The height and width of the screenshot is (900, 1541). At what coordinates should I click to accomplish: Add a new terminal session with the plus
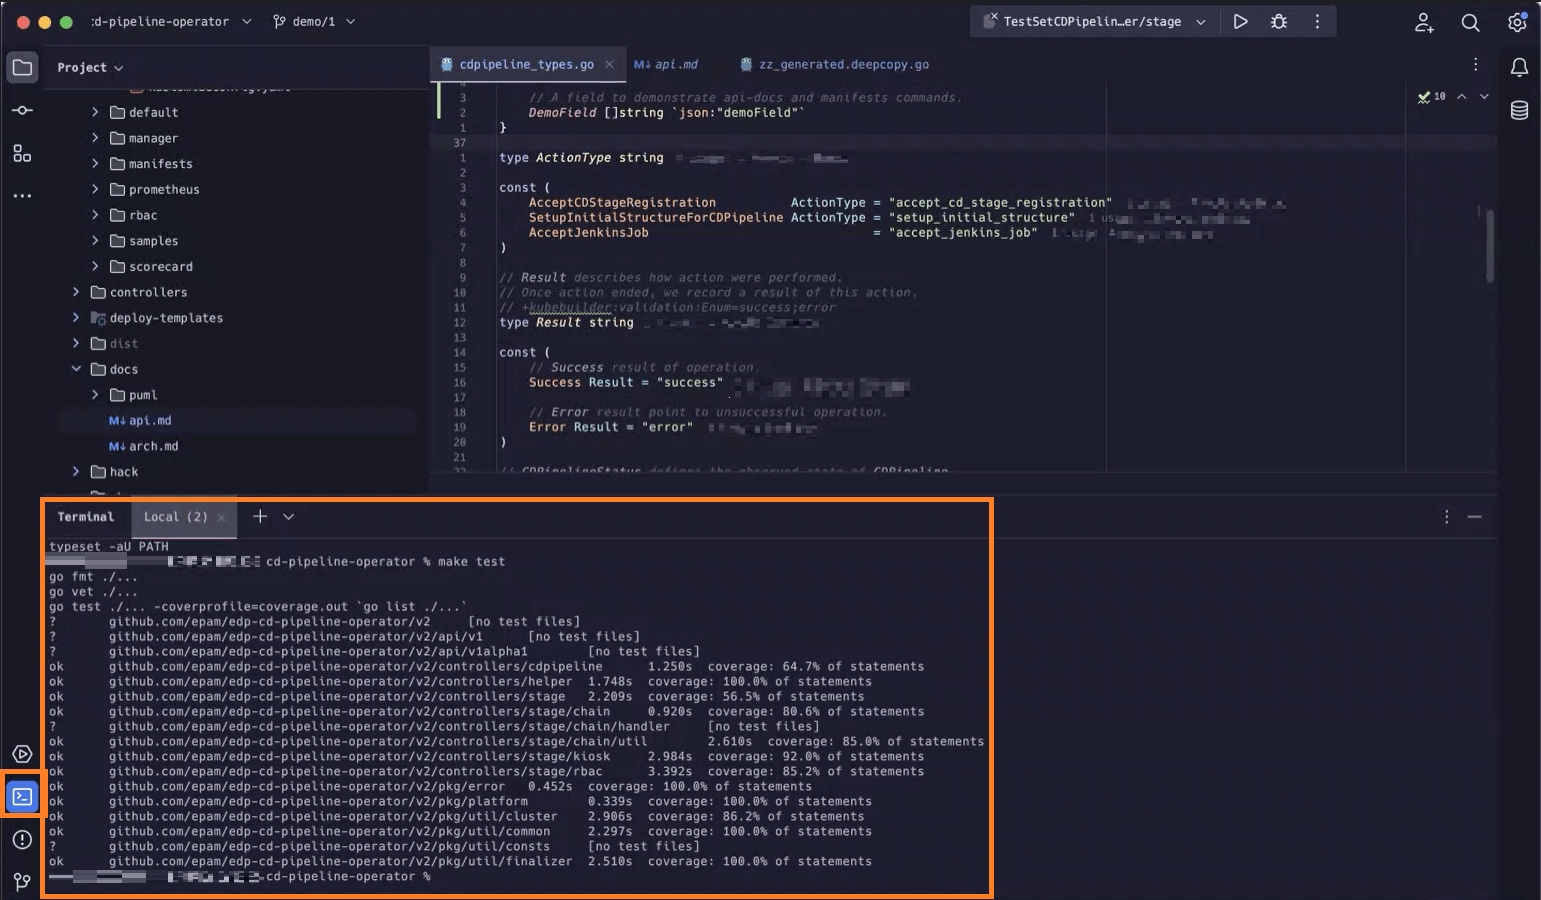(258, 516)
